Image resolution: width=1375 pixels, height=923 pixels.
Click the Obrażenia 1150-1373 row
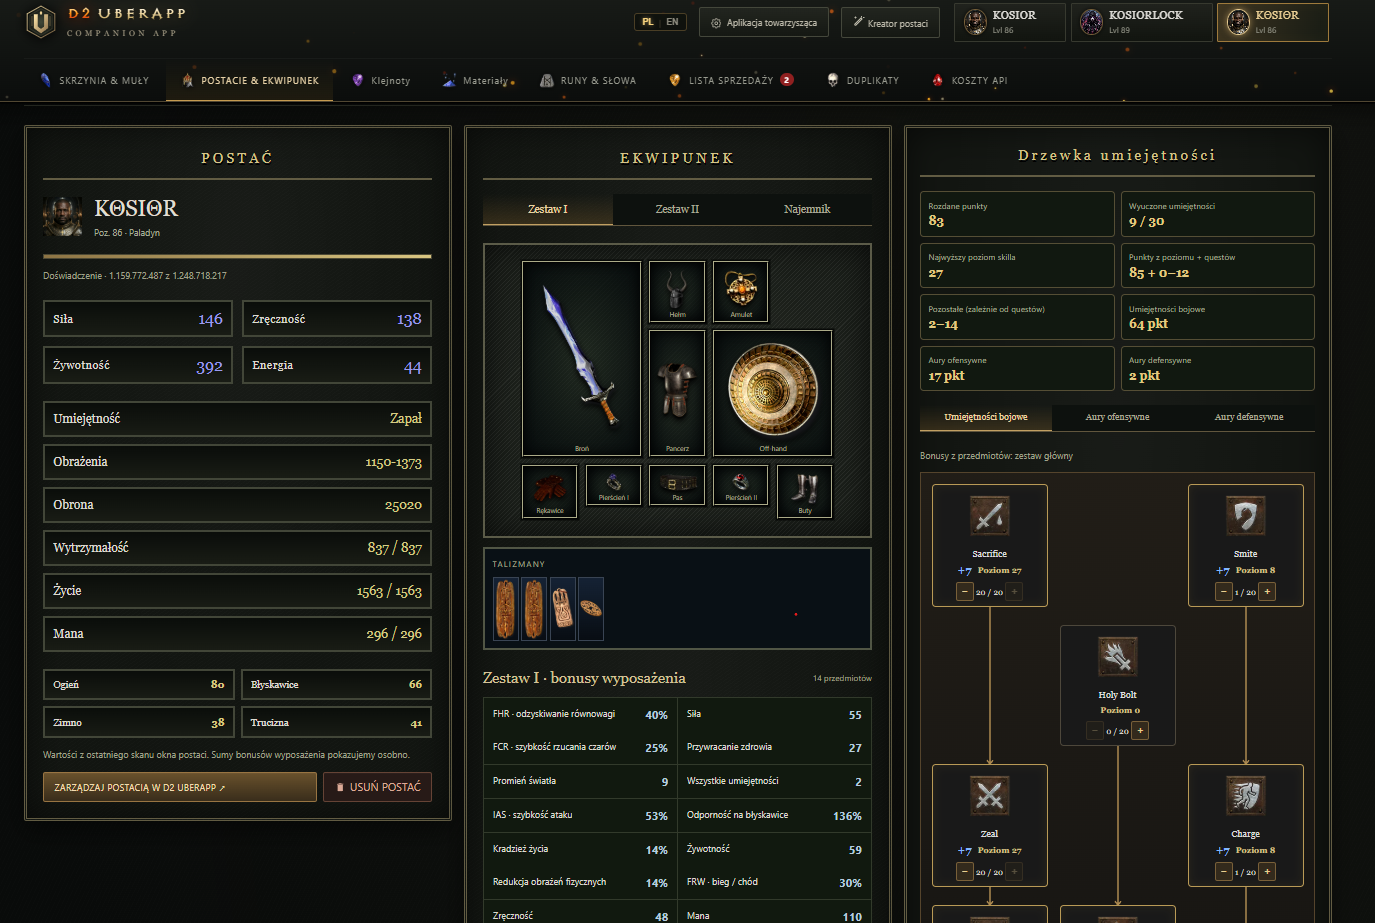[x=237, y=462]
